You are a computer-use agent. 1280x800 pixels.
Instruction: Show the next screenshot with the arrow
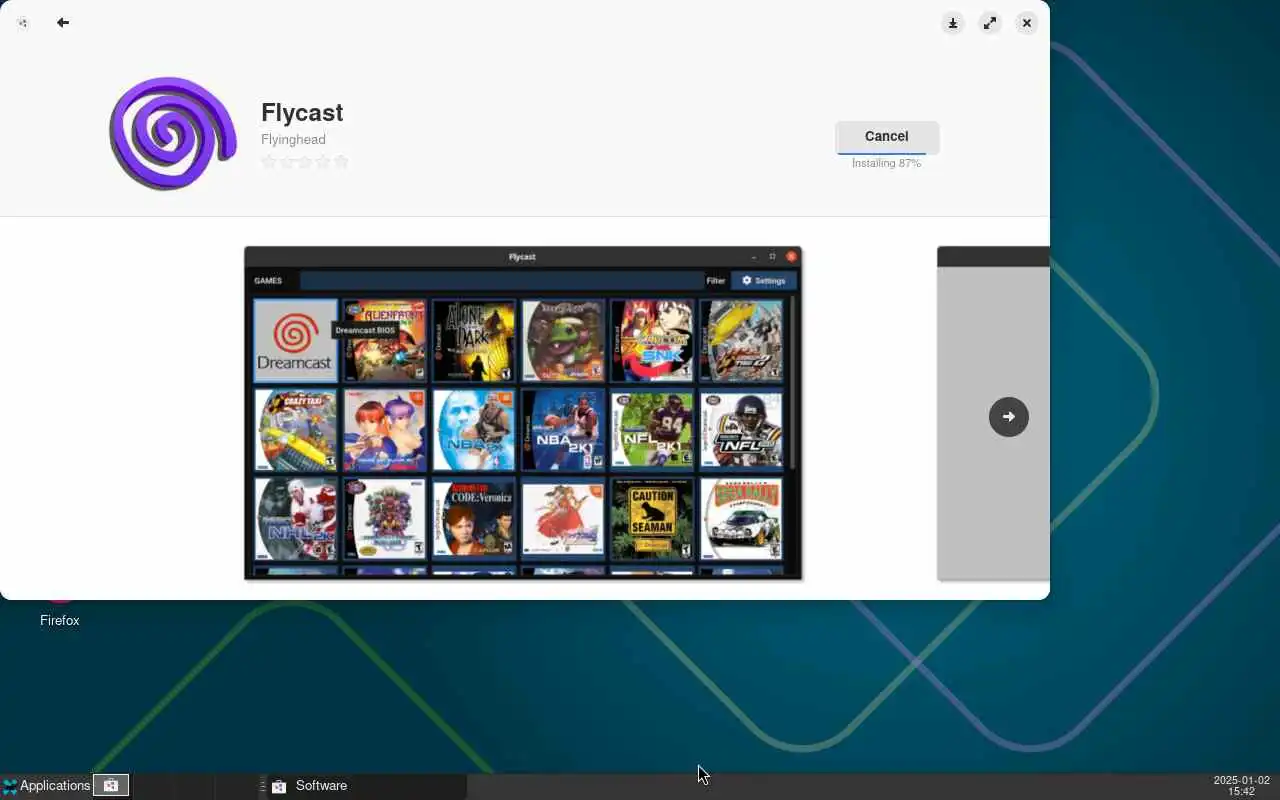pos(1008,416)
